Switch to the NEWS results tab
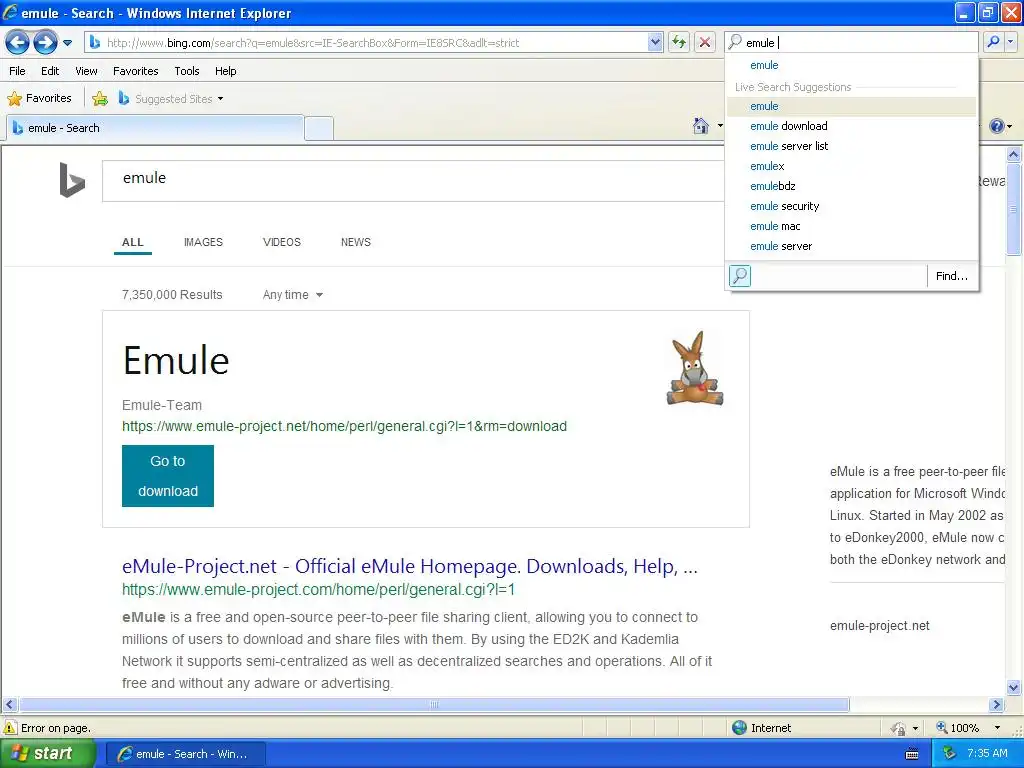 [x=356, y=242]
